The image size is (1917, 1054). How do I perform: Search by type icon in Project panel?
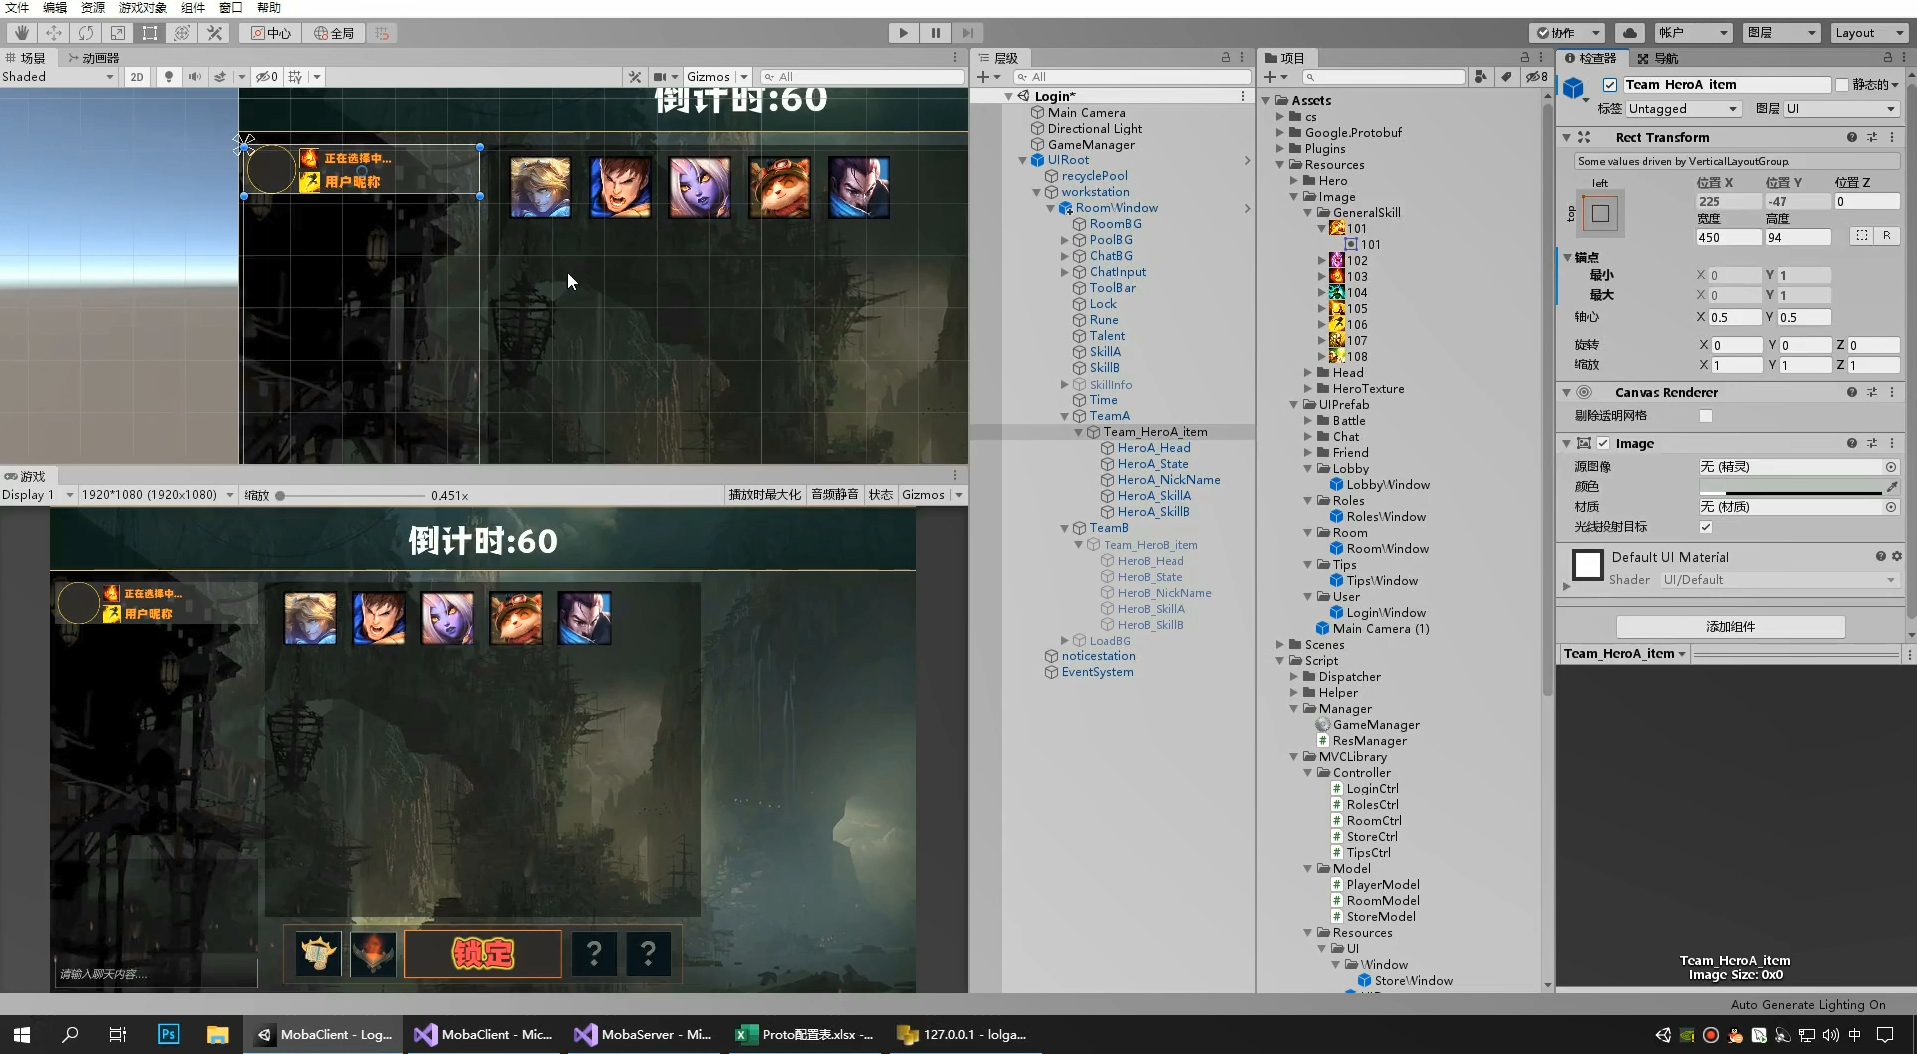[x=1481, y=77]
